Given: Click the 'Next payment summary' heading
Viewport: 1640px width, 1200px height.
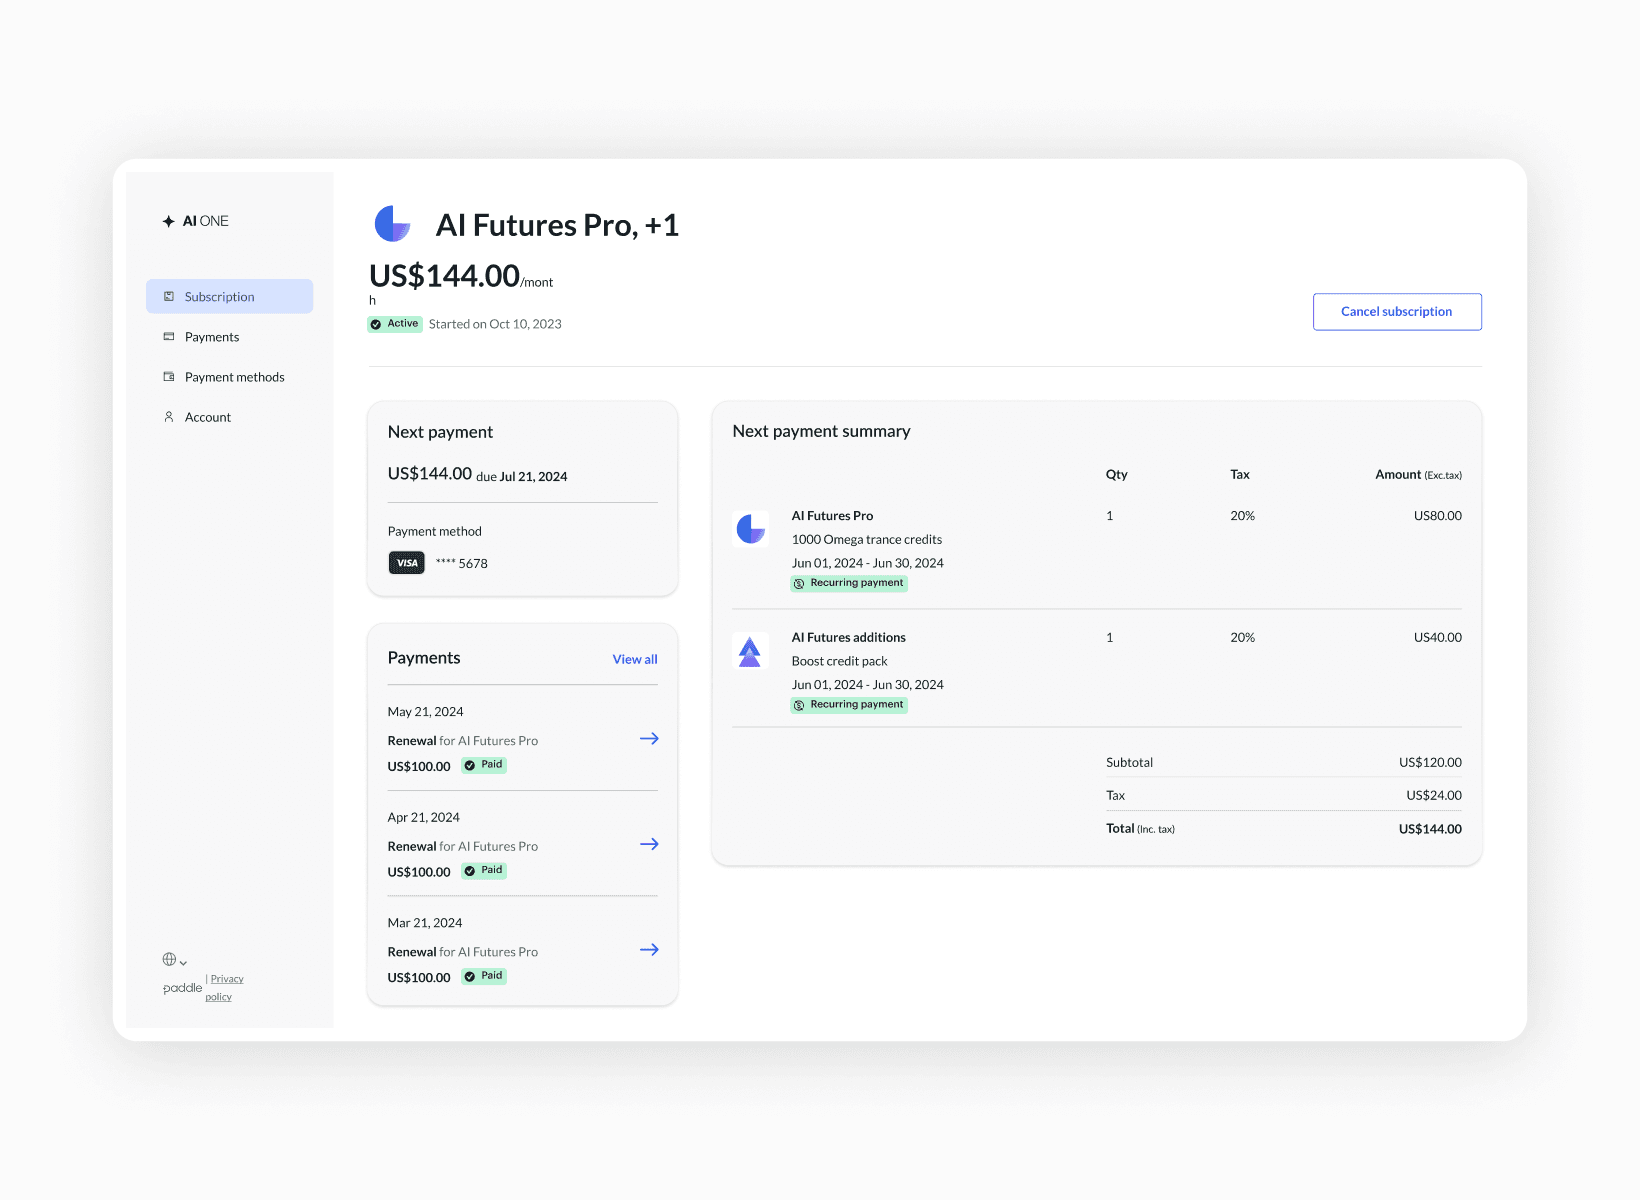Looking at the screenshot, I should point(821,431).
